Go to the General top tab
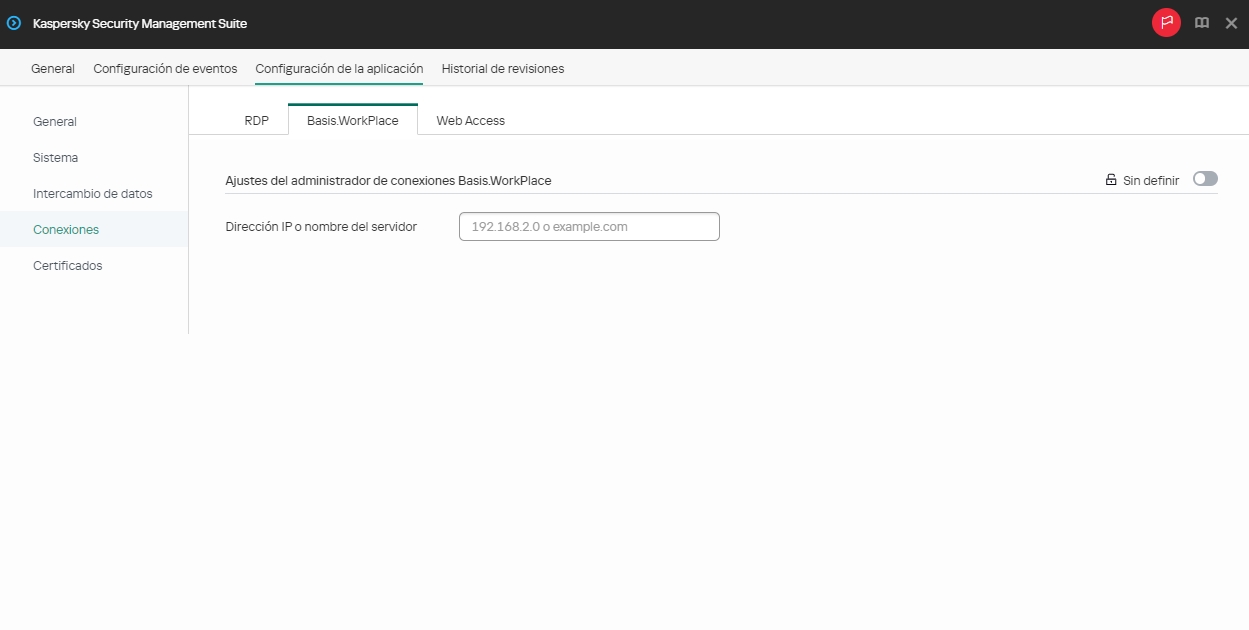The image size is (1249, 630). 52,68
